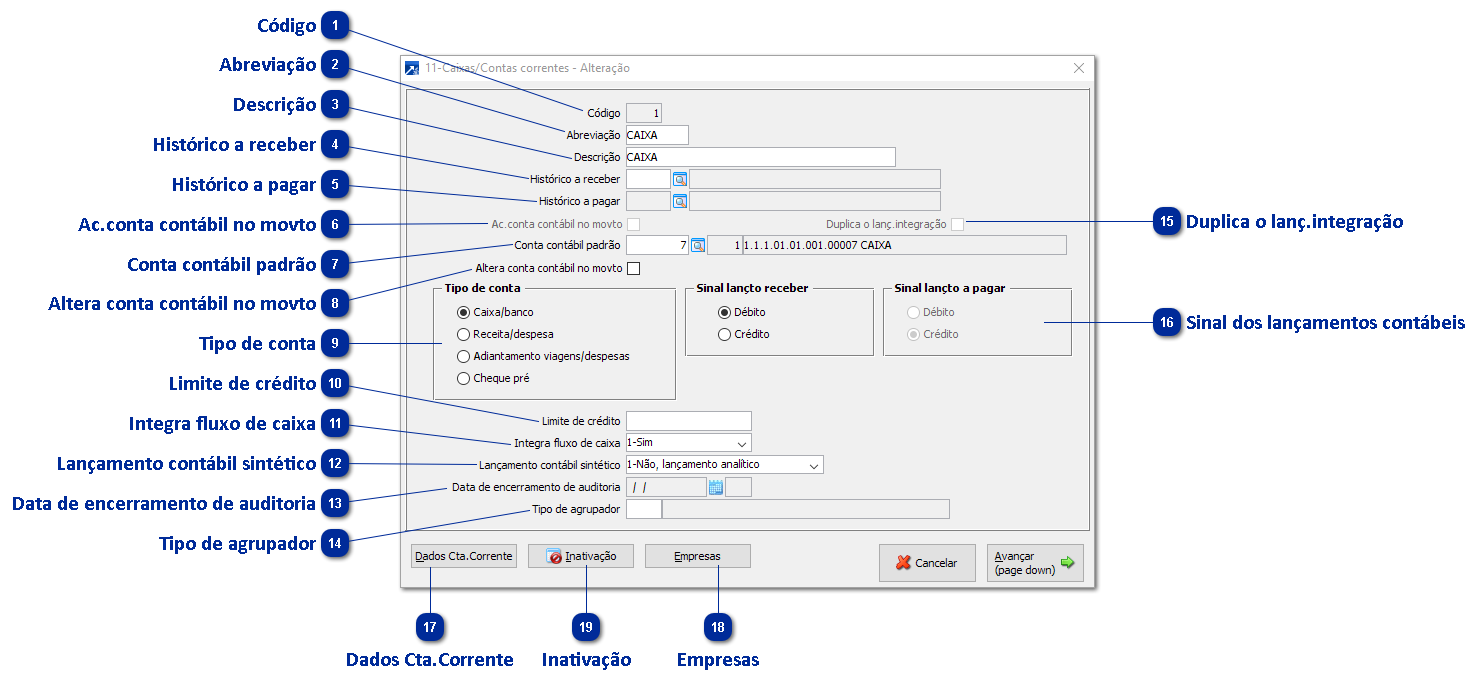
Task: Select Receita/despesa account type
Action: click(x=463, y=334)
